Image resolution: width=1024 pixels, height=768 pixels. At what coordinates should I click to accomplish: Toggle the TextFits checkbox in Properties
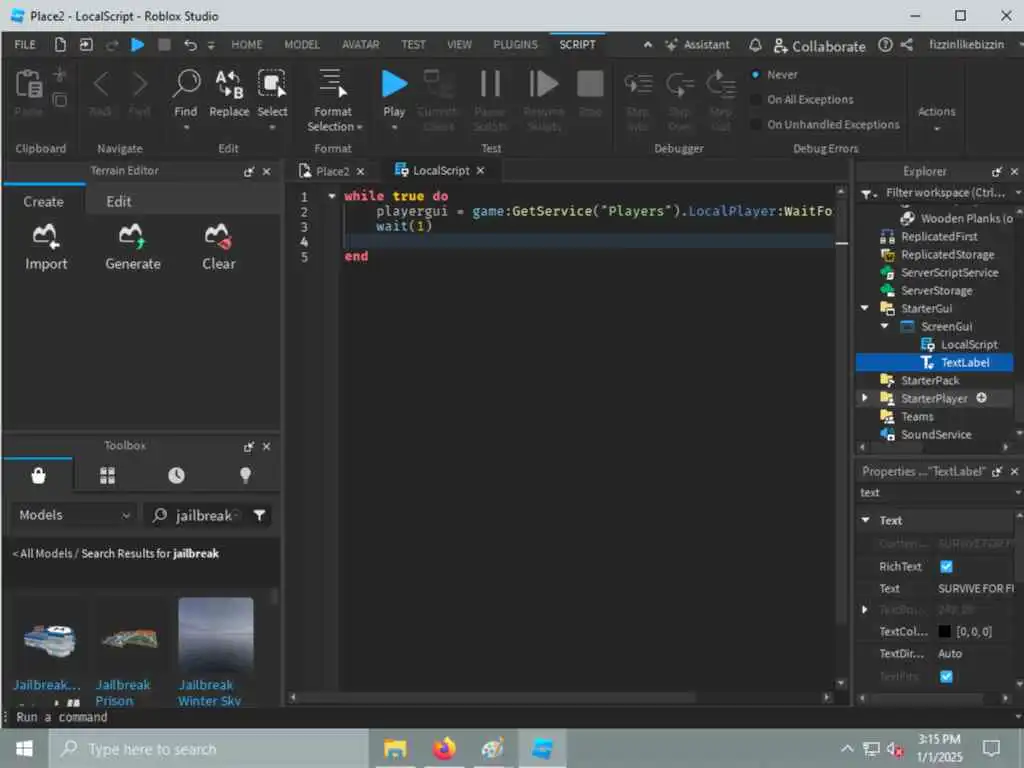pos(946,676)
